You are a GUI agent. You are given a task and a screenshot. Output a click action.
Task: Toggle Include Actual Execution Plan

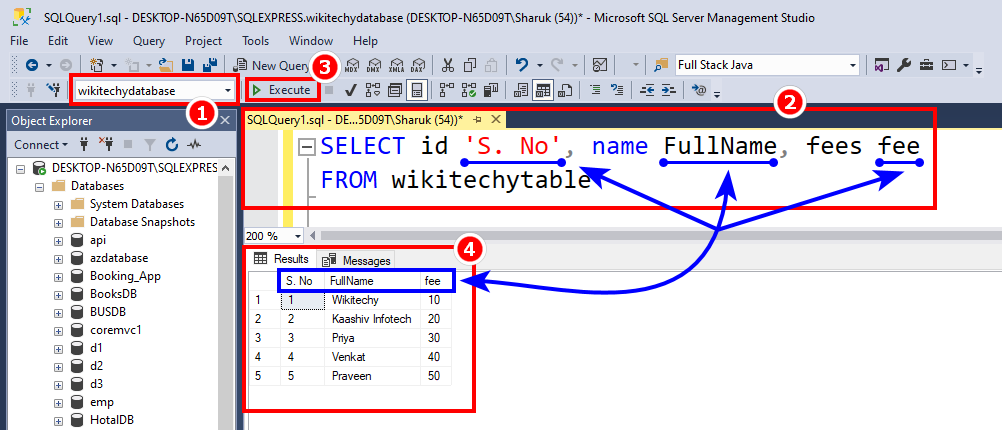pos(444,90)
